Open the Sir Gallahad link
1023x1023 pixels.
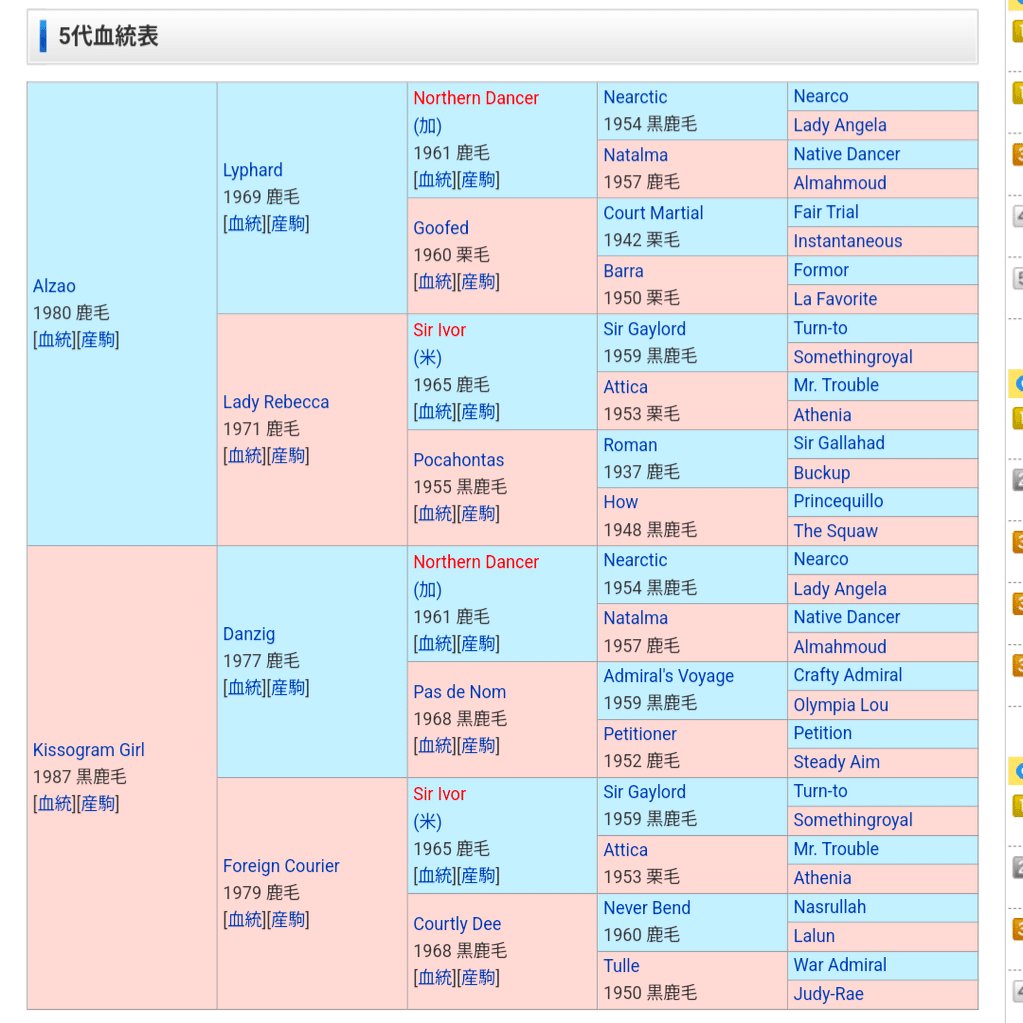click(x=838, y=443)
